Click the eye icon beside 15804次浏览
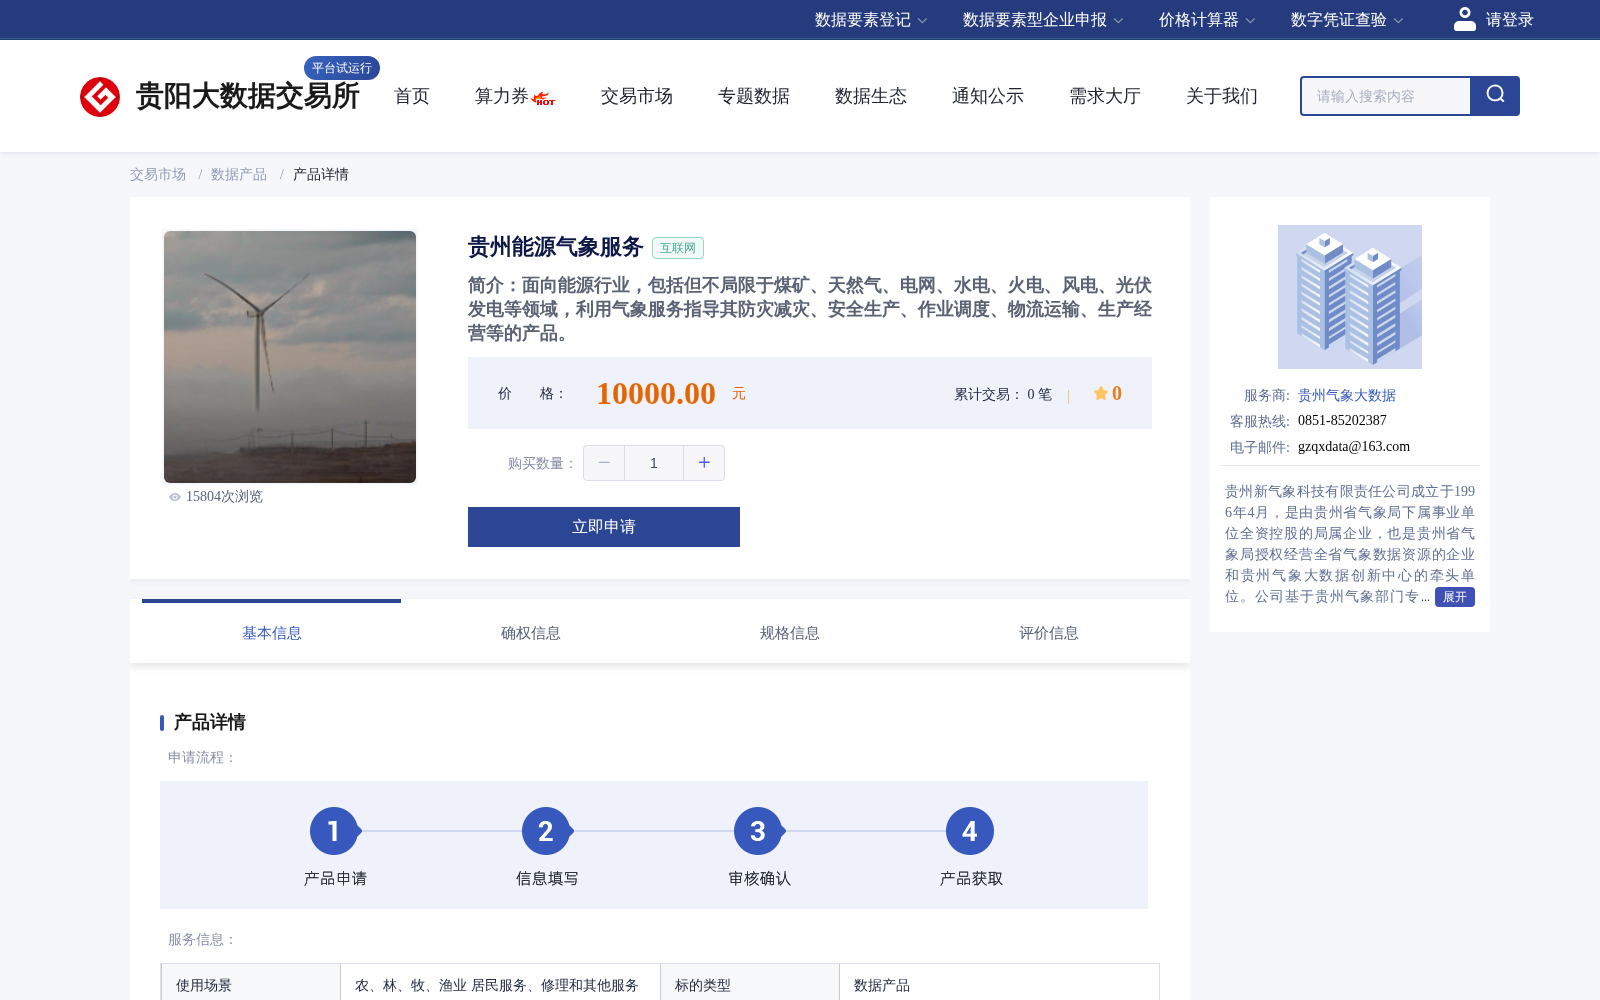Screen dimensions: 1600x1000 click(175, 497)
